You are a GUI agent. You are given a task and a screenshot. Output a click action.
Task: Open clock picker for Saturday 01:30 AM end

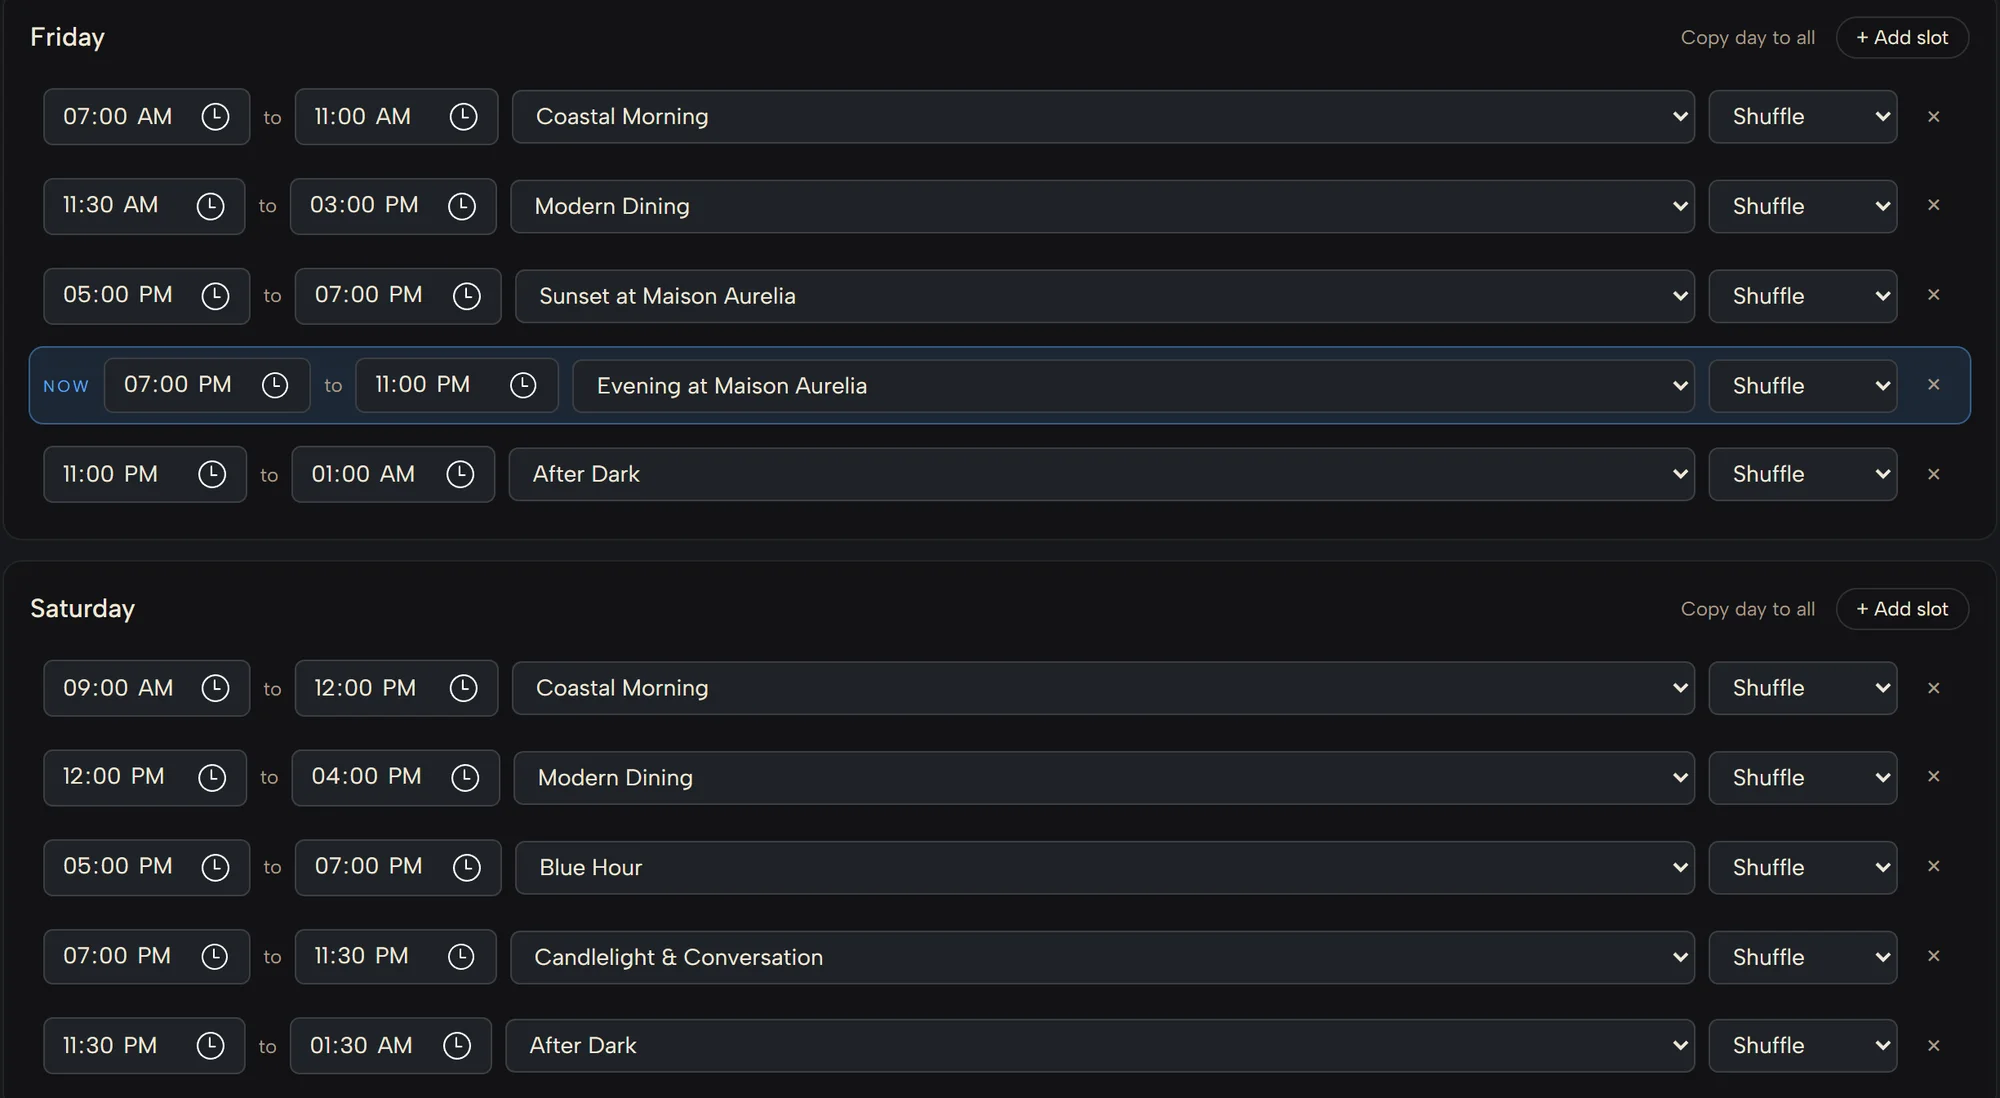(x=457, y=1046)
